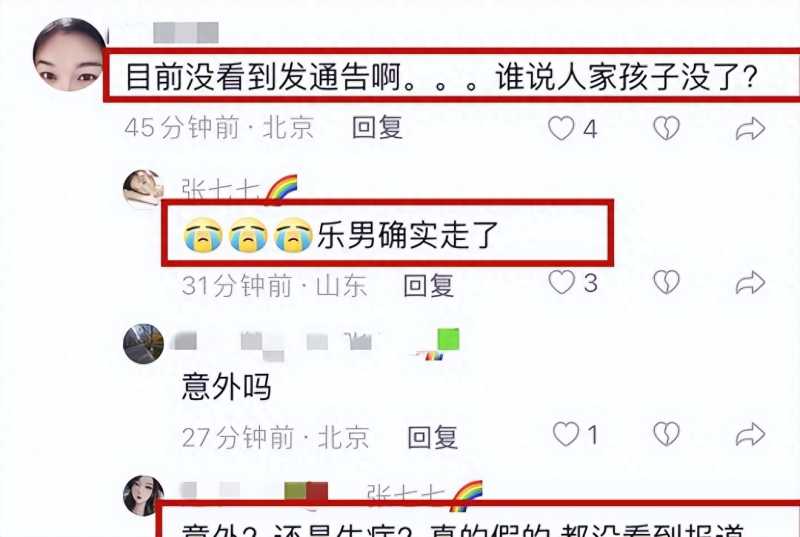800x537 pixels.
Task: Tap broken heart on the Shandong comment
Action: (666, 282)
